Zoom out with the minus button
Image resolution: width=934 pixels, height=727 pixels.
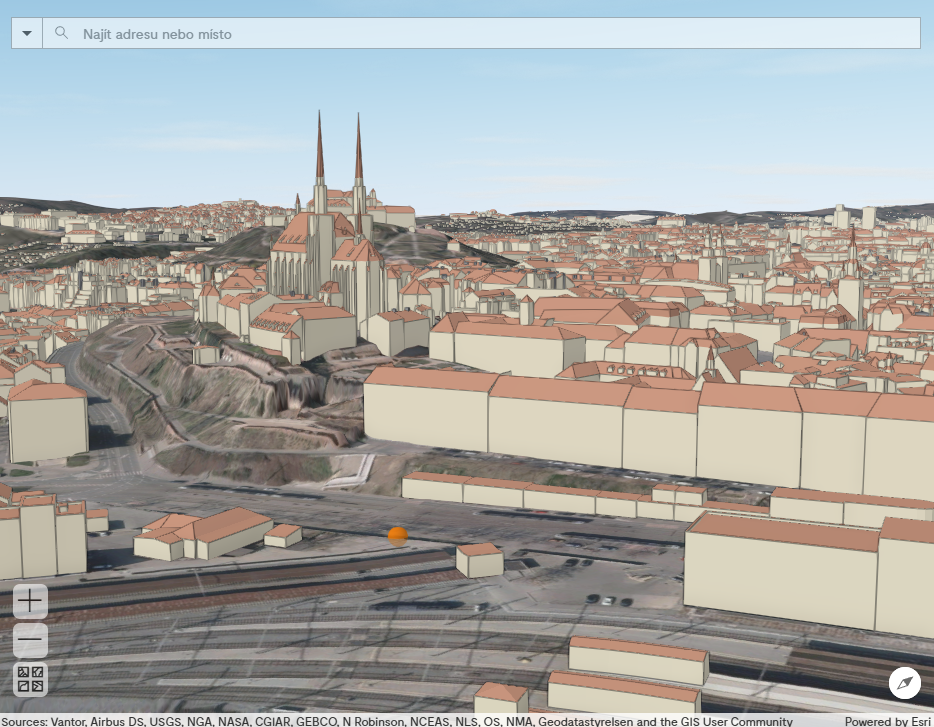click(31, 639)
